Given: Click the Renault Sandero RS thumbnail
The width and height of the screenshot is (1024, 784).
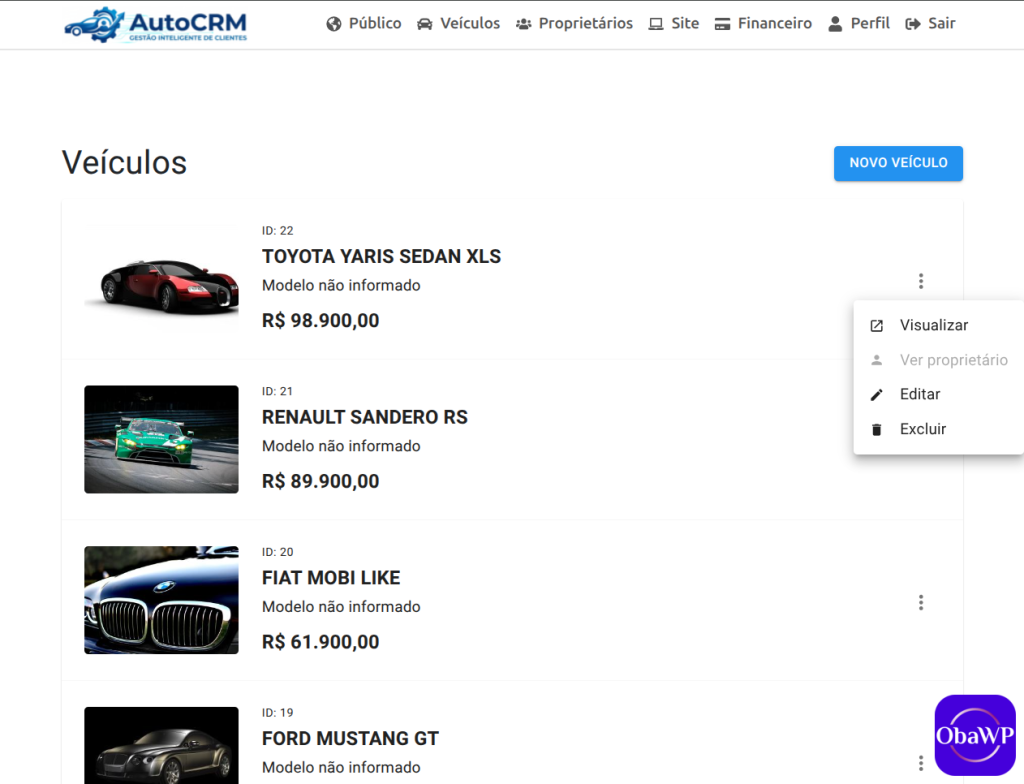Looking at the screenshot, I should pos(161,439).
